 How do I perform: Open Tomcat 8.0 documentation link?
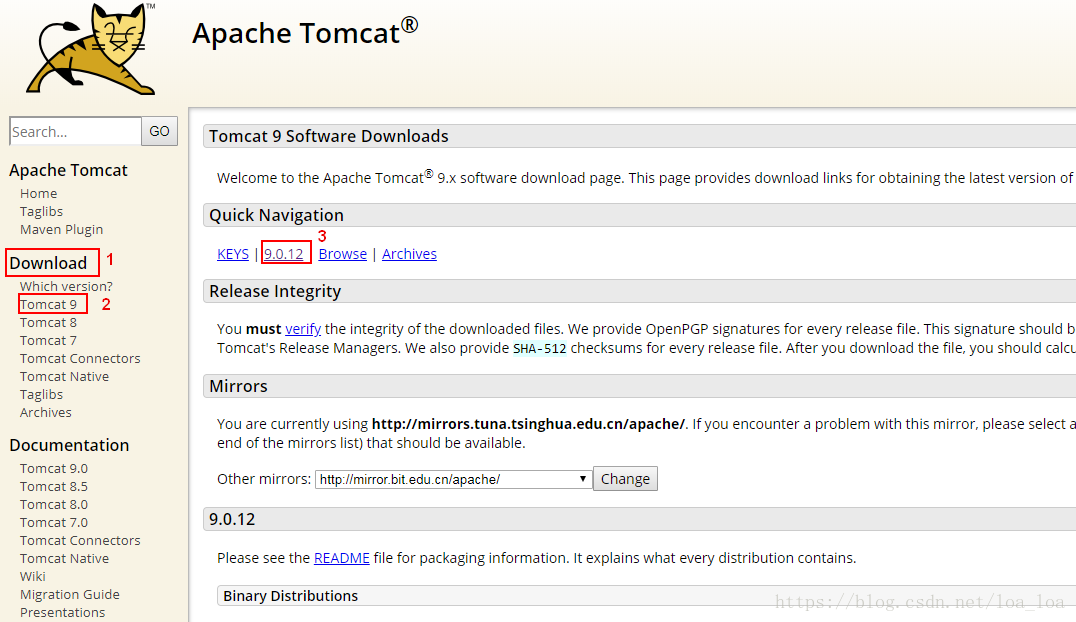tap(54, 504)
